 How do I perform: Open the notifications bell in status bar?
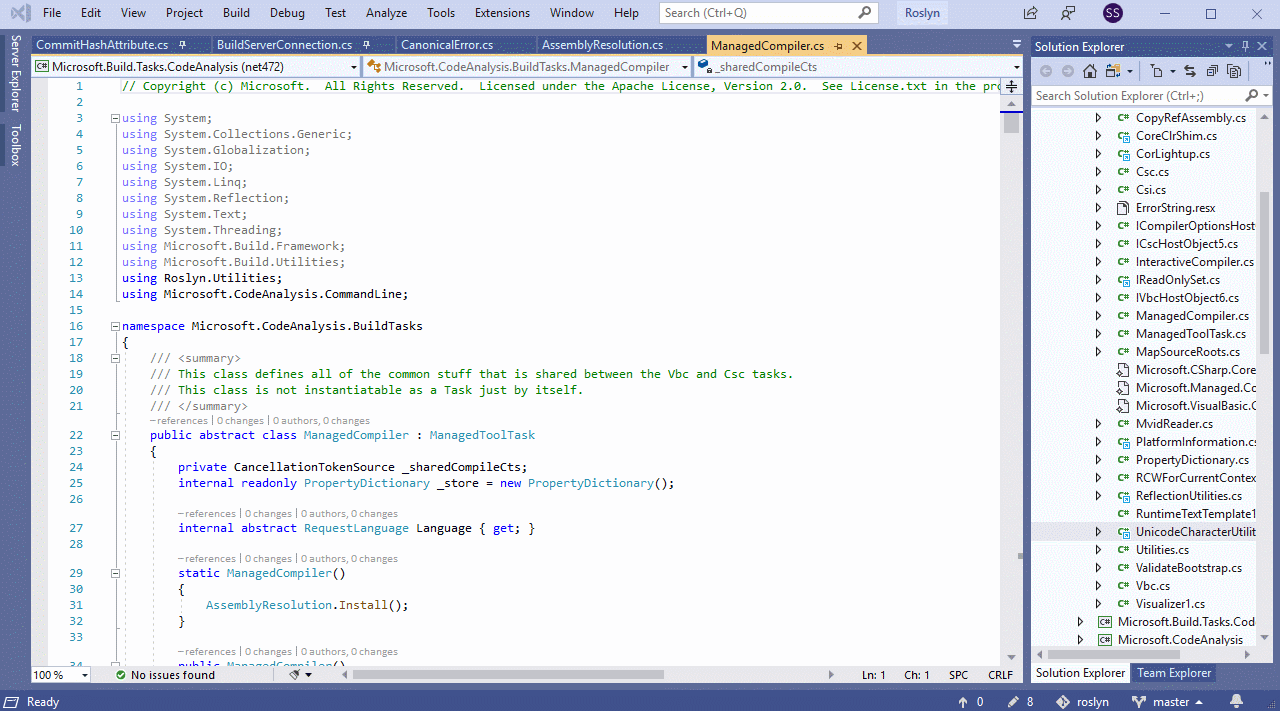point(1236,701)
